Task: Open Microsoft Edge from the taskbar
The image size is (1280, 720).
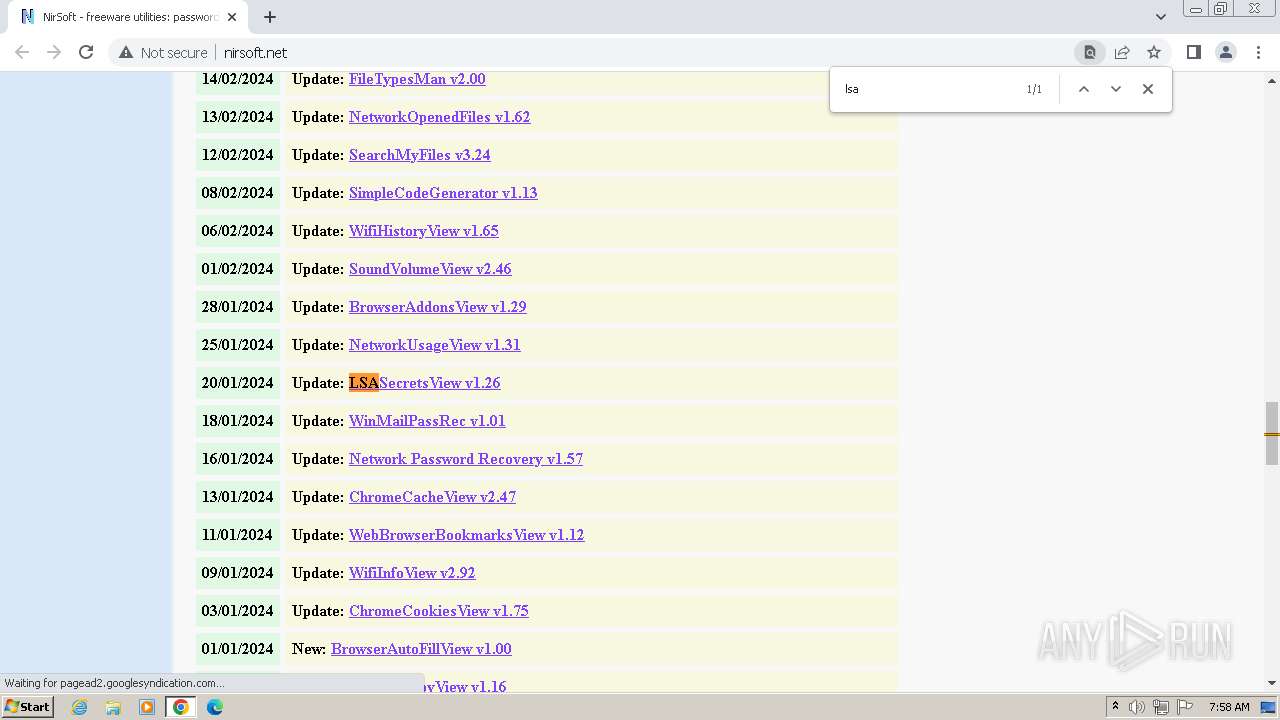Action: click(214, 707)
